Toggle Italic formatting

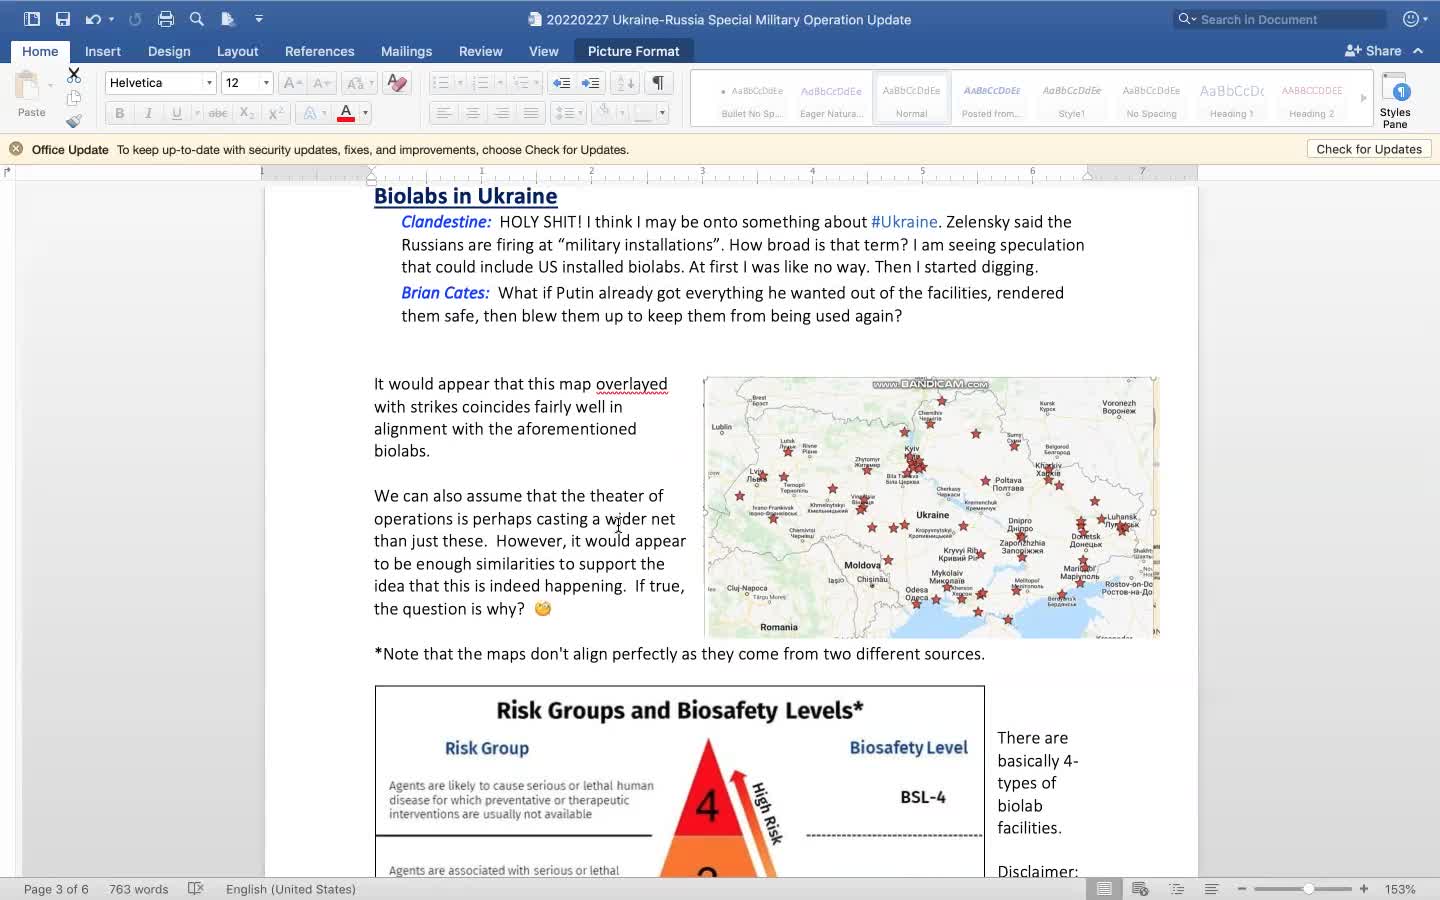(148, 113)
